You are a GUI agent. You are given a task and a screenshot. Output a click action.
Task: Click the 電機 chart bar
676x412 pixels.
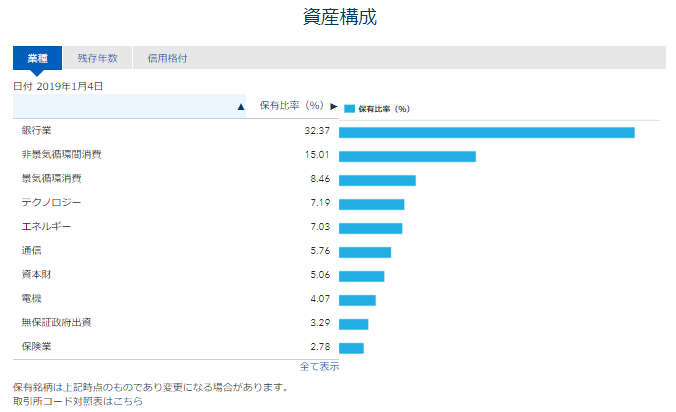357,300
